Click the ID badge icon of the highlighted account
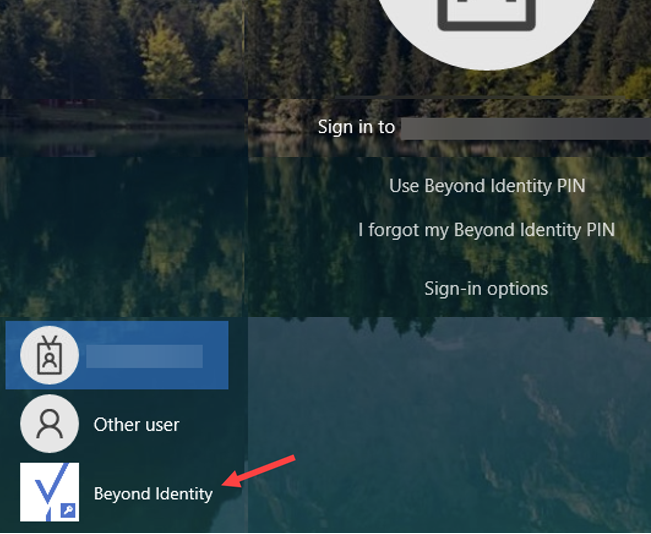This screenshot has width=651, height=534. 49,356
